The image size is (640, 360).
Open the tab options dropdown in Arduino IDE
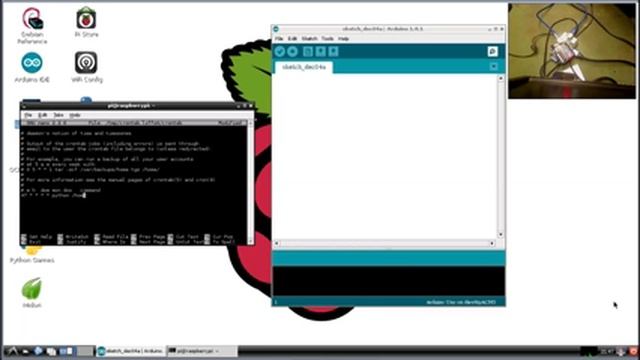(493, 67)
